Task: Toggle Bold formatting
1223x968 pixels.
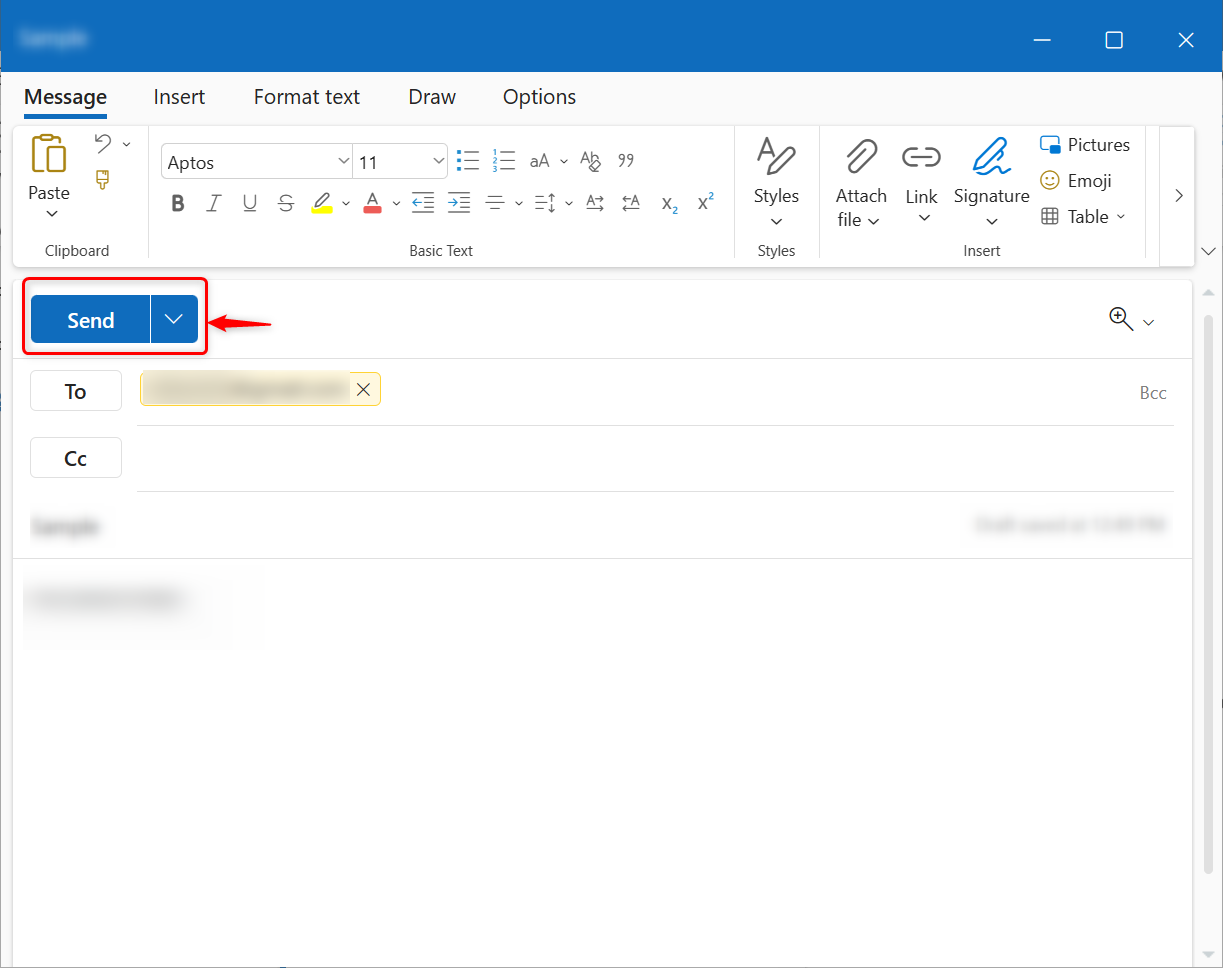Action: (x=178, y=203)
